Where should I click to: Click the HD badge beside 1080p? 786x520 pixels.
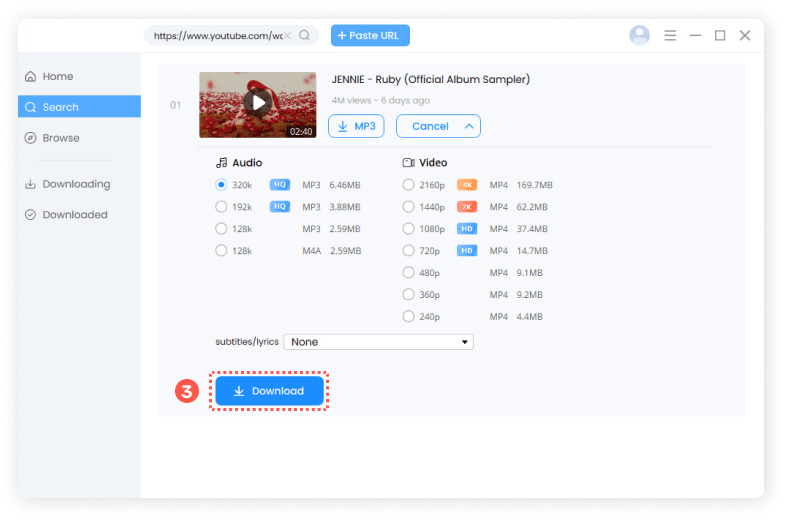tap(467, 229)
